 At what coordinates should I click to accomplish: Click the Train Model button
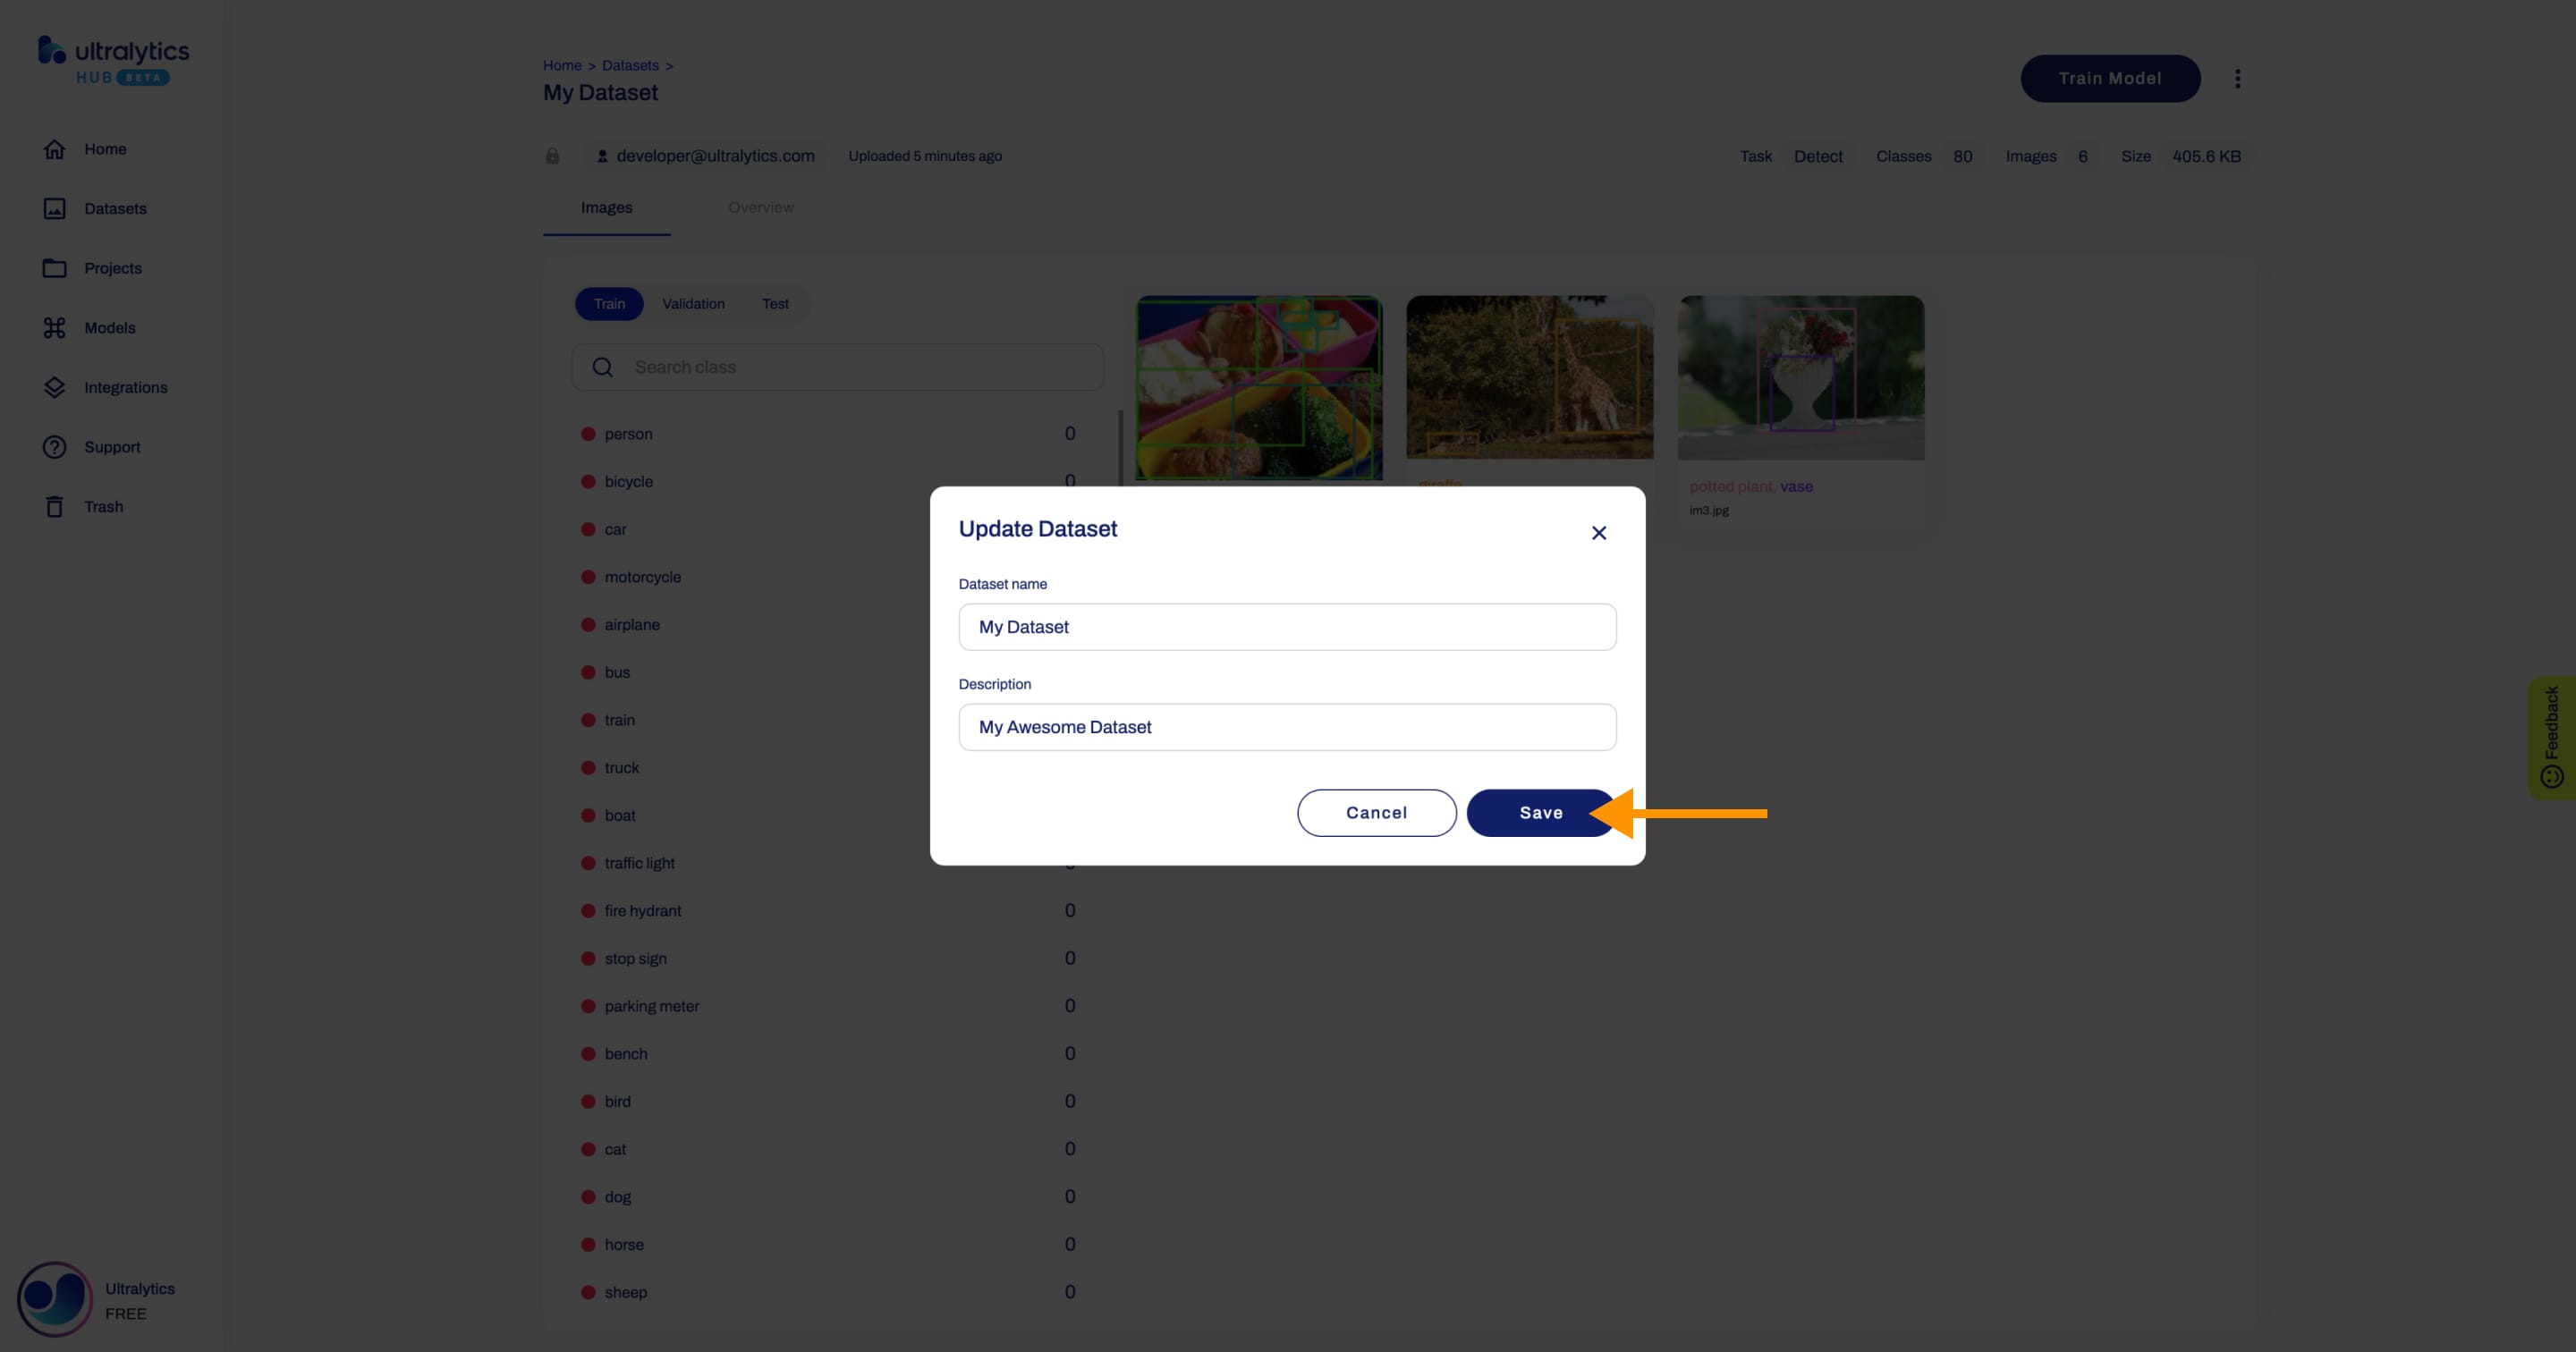2109,77
